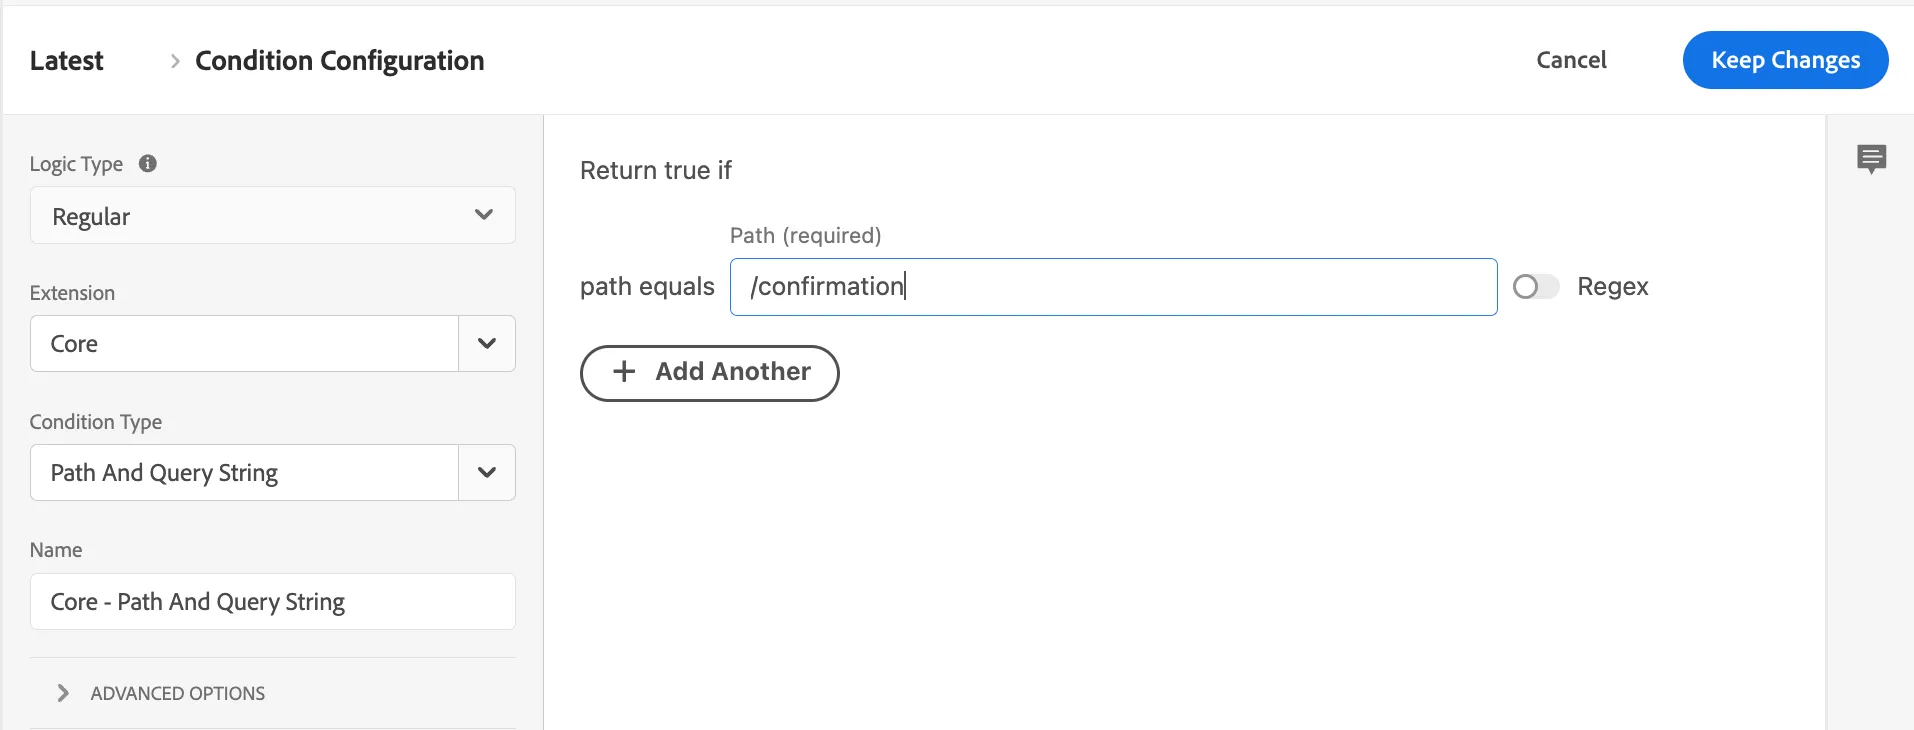Image resolution: width=1914 pixels, height=730 pixels.
Task: Click the Regular logic type value
Action: pyautogui.click(x=92, y=217)
